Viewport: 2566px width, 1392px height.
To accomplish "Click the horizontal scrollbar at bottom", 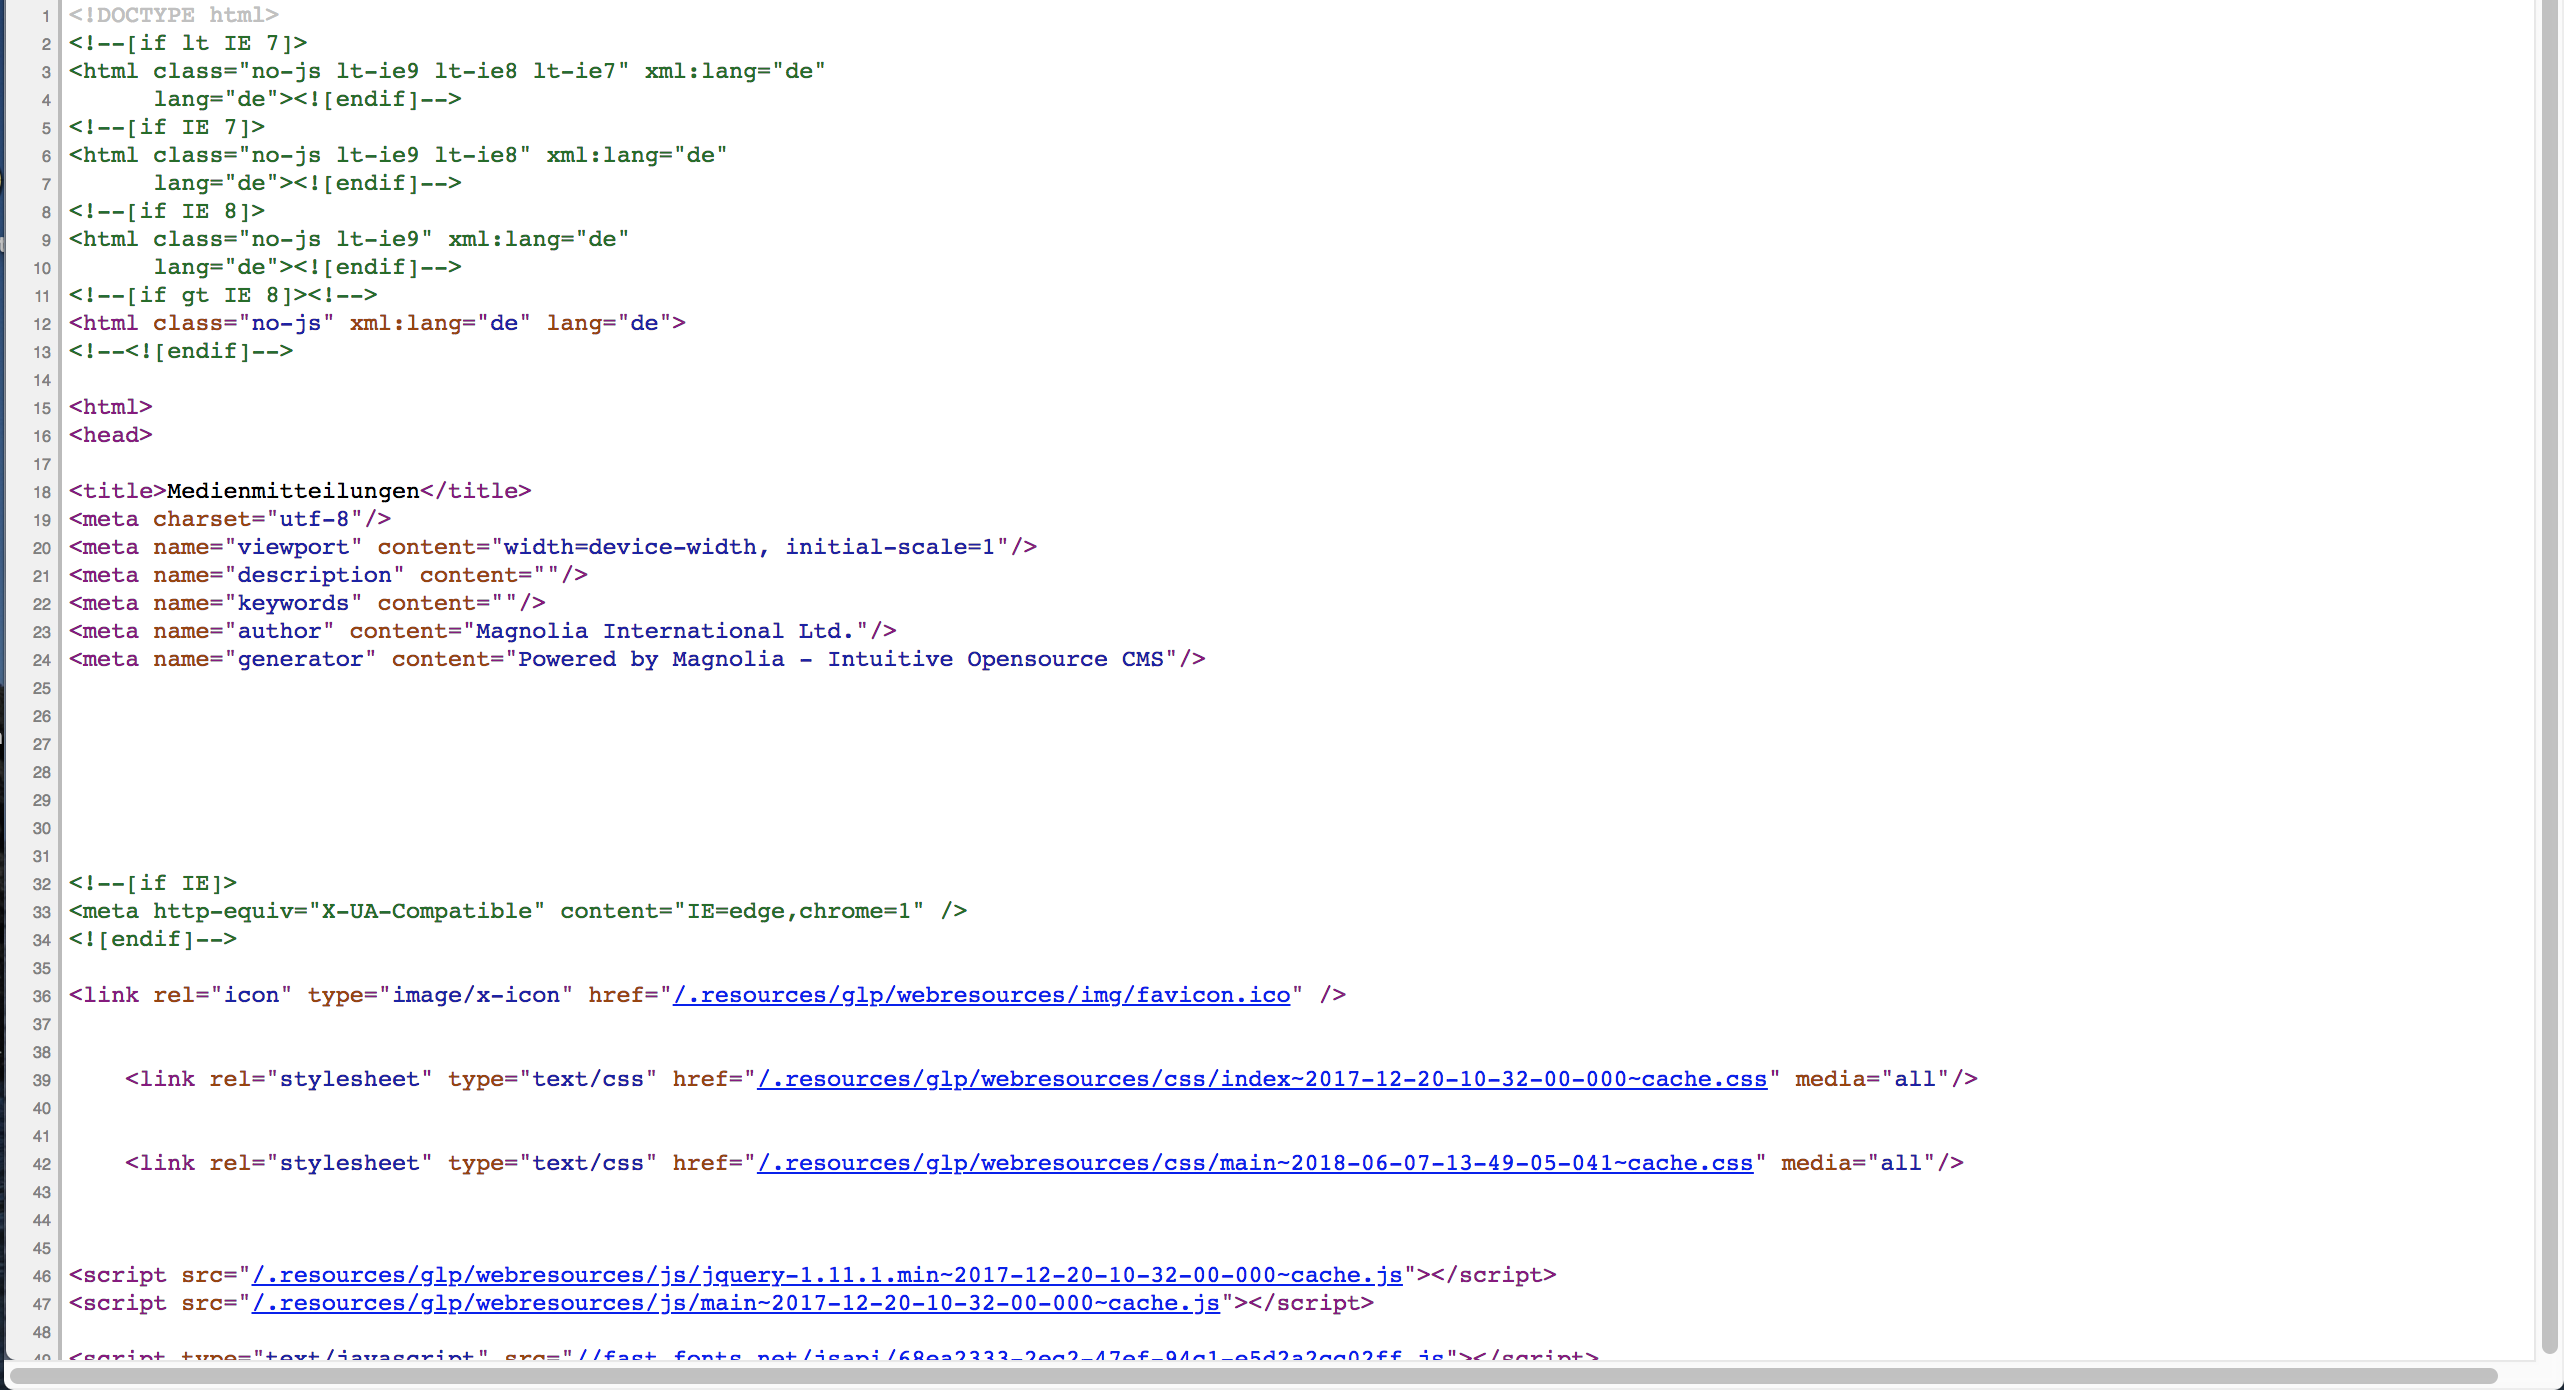I will (1254, 1376).
